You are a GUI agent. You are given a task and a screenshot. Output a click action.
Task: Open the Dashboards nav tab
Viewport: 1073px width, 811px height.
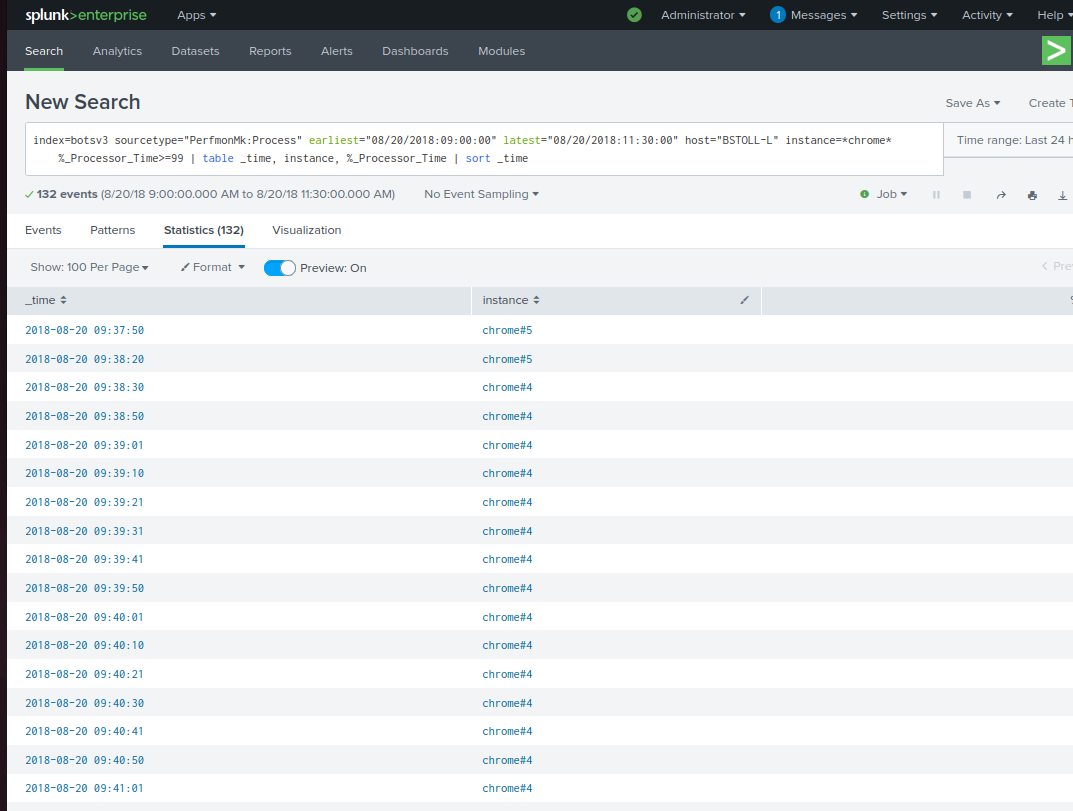pyautogui.click(x=415, y=51)
